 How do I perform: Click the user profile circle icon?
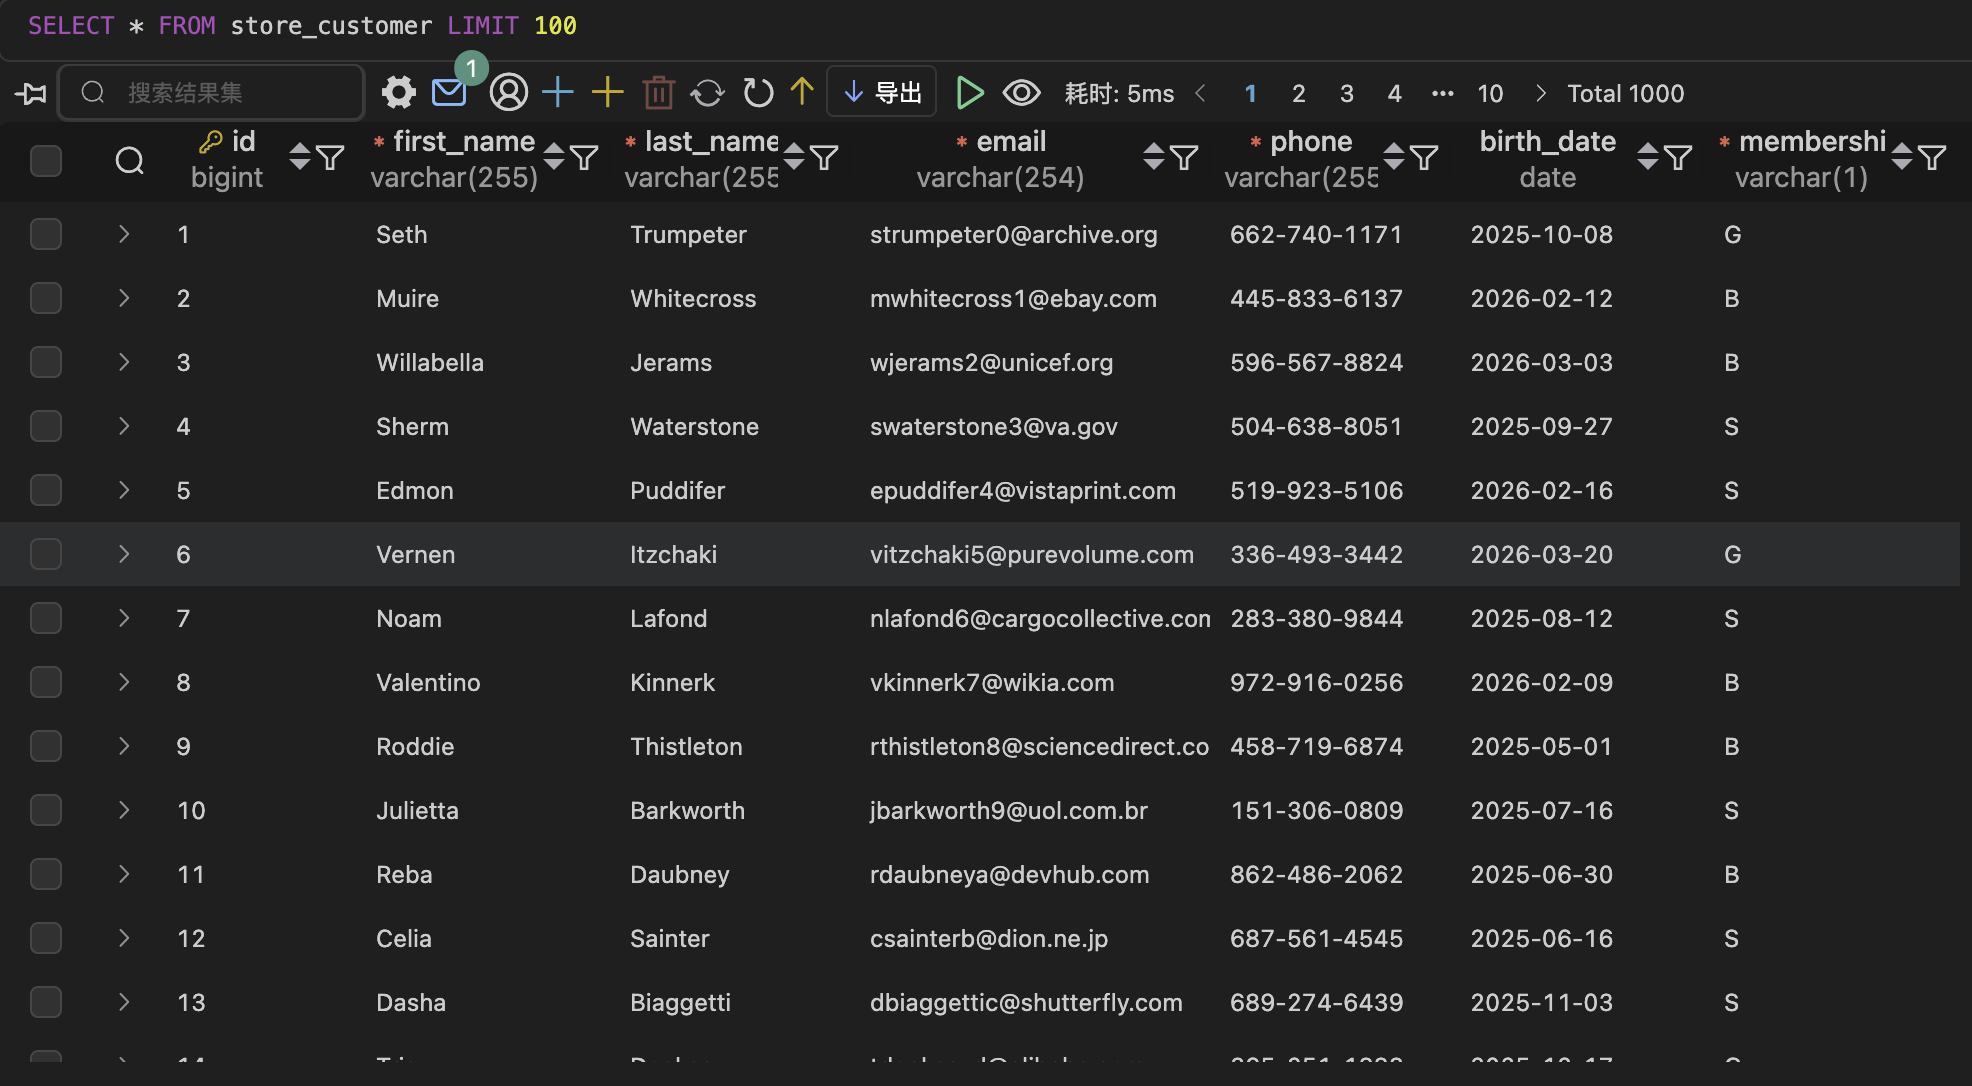click(x=509, y=93)
